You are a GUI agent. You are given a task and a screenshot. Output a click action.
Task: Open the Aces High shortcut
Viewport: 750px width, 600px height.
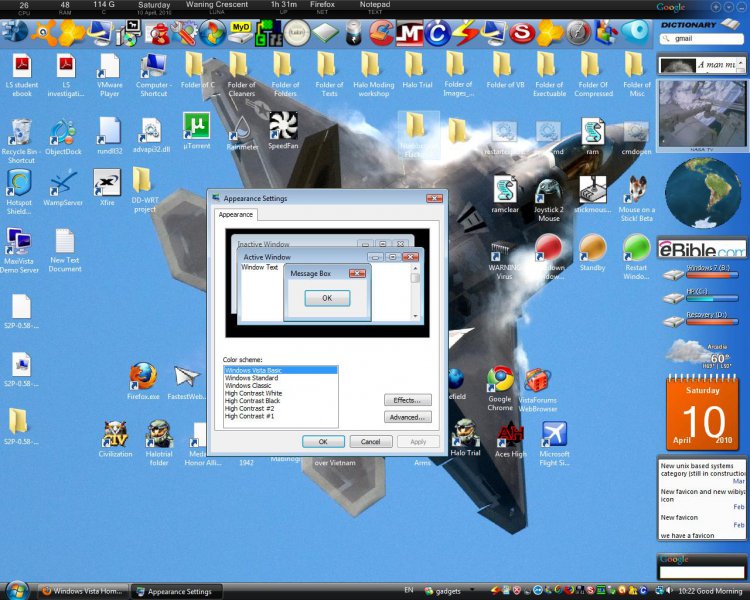click(510, 439)
